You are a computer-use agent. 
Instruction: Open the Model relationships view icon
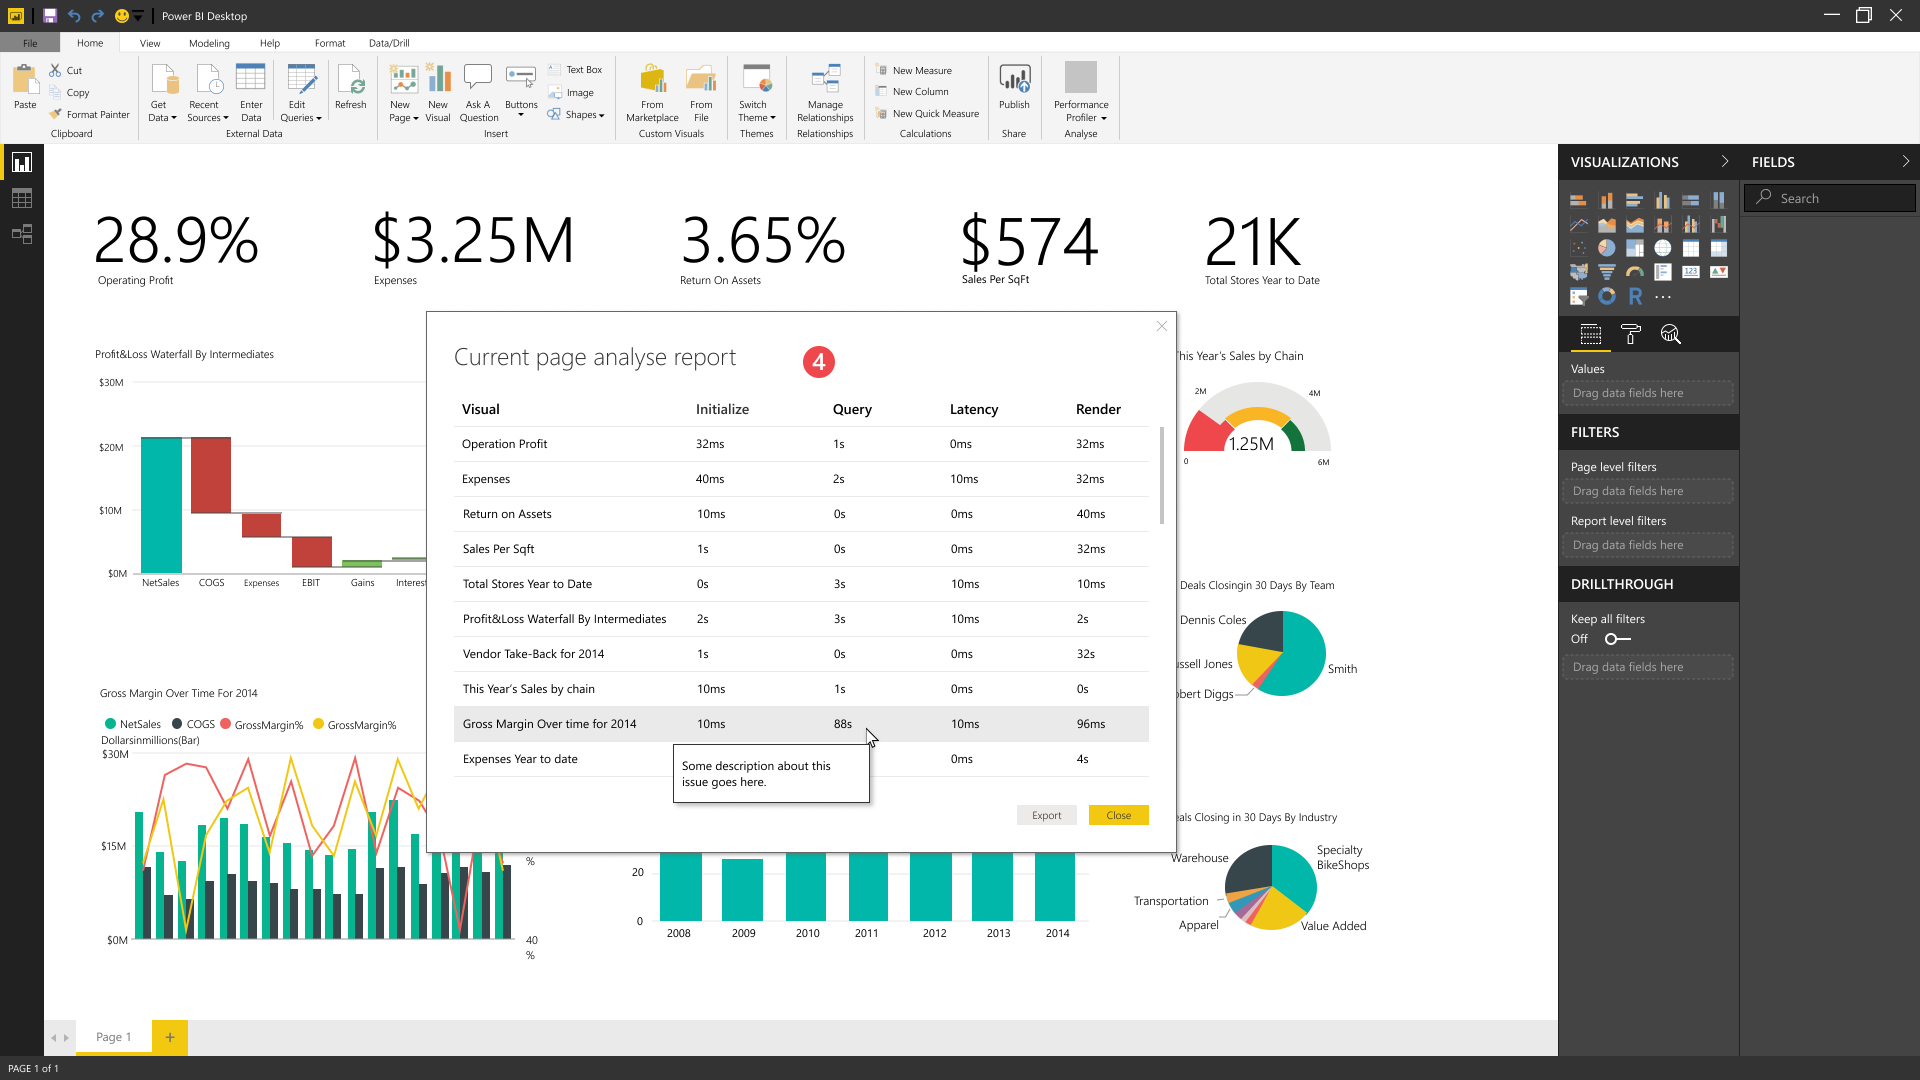[21, 234]
